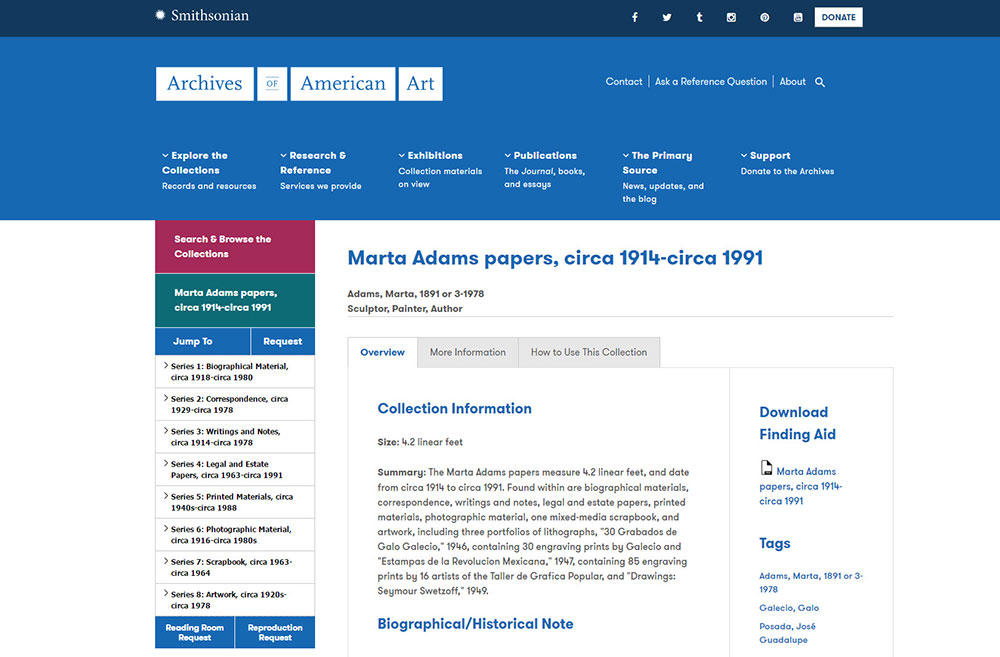Click the Services we provide subtitle
Viewport: 1000px width, 657px height.
(x=320, y=186)
